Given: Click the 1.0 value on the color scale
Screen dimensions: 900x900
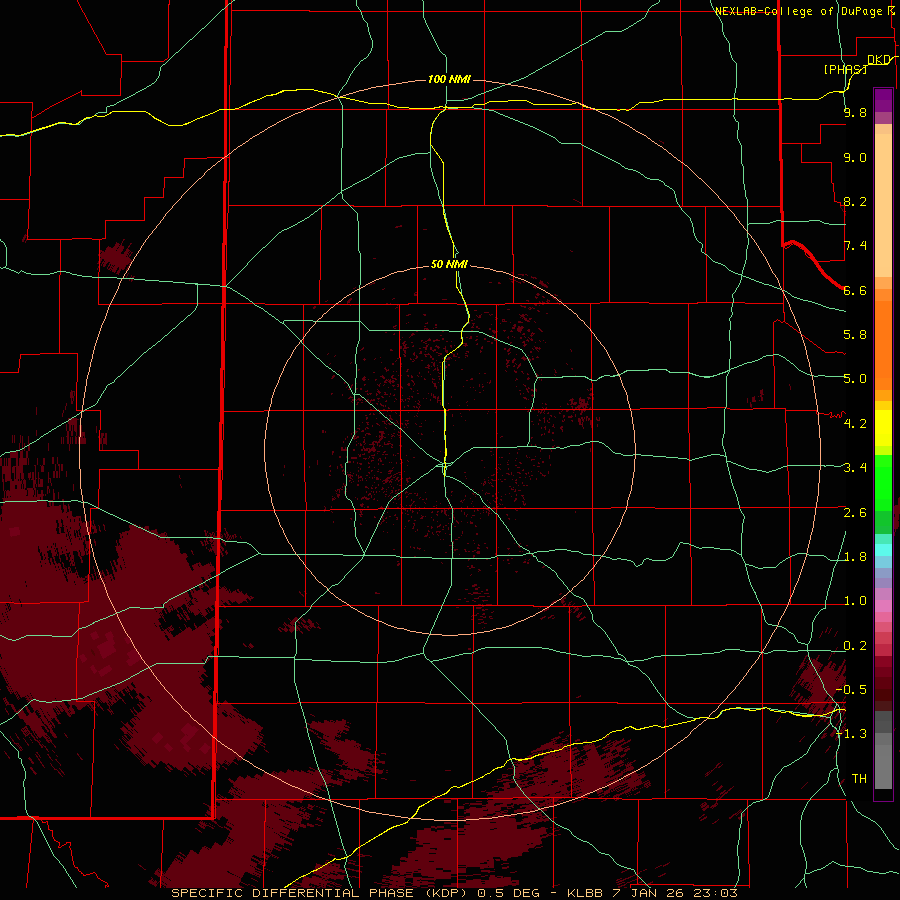Looking at the screenshot, I should point(855,601).
